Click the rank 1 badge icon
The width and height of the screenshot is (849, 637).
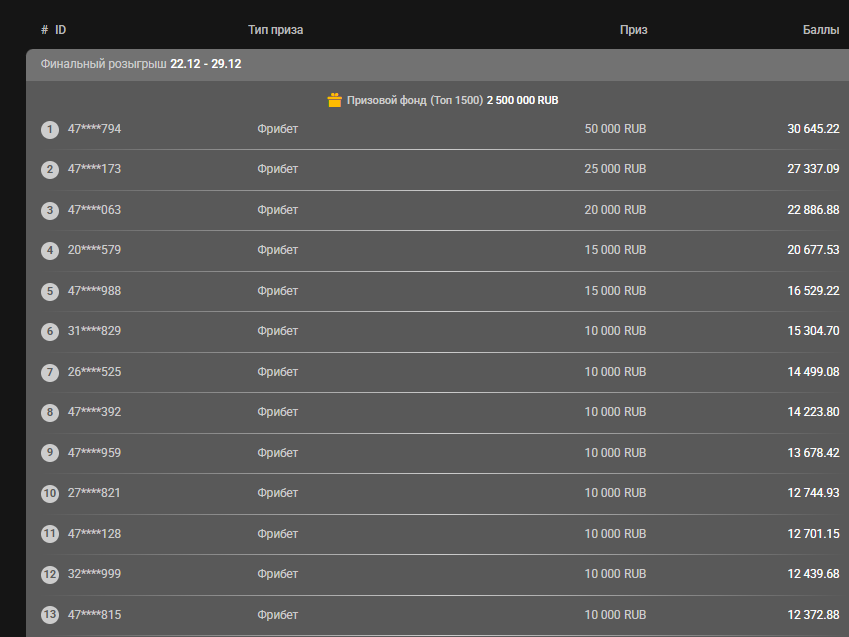(50, 130)
